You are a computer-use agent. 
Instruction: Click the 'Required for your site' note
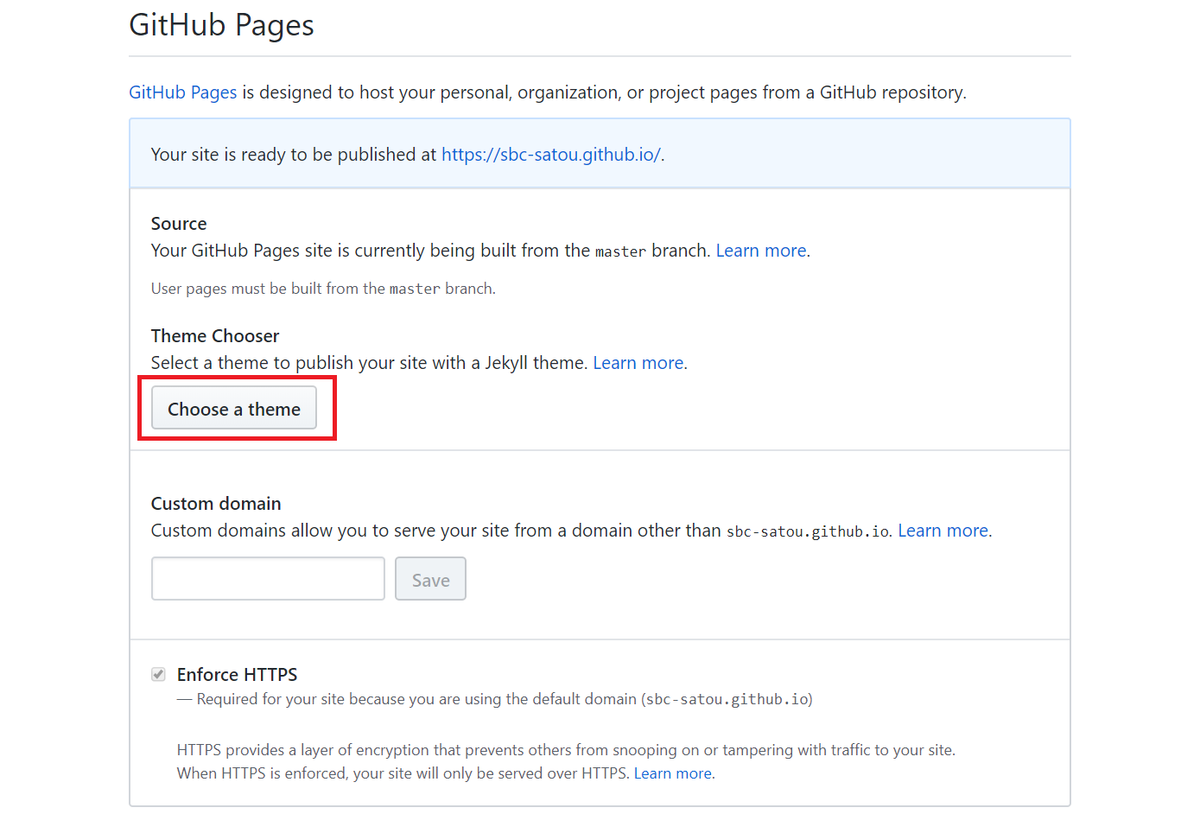tap(495, 699)
